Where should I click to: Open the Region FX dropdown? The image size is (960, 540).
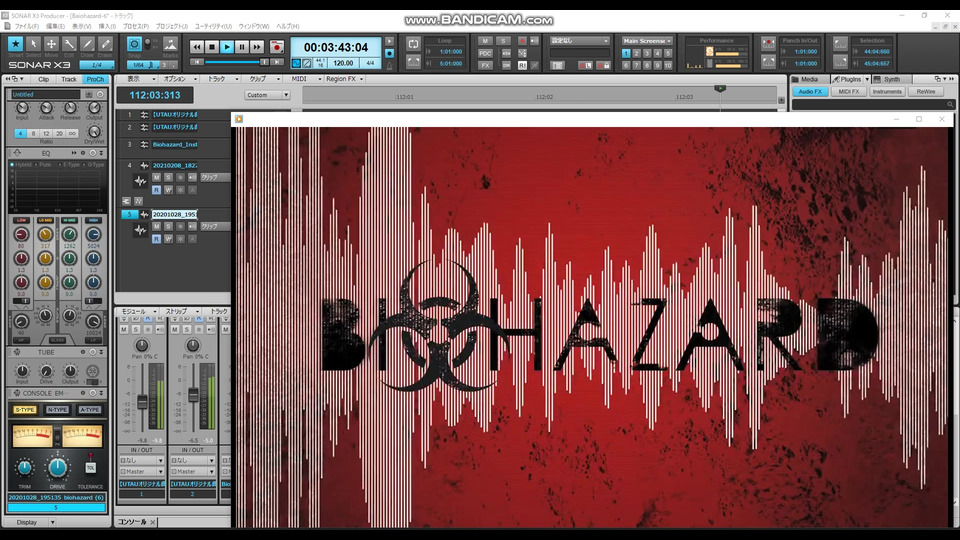click(x=345, y=79)
